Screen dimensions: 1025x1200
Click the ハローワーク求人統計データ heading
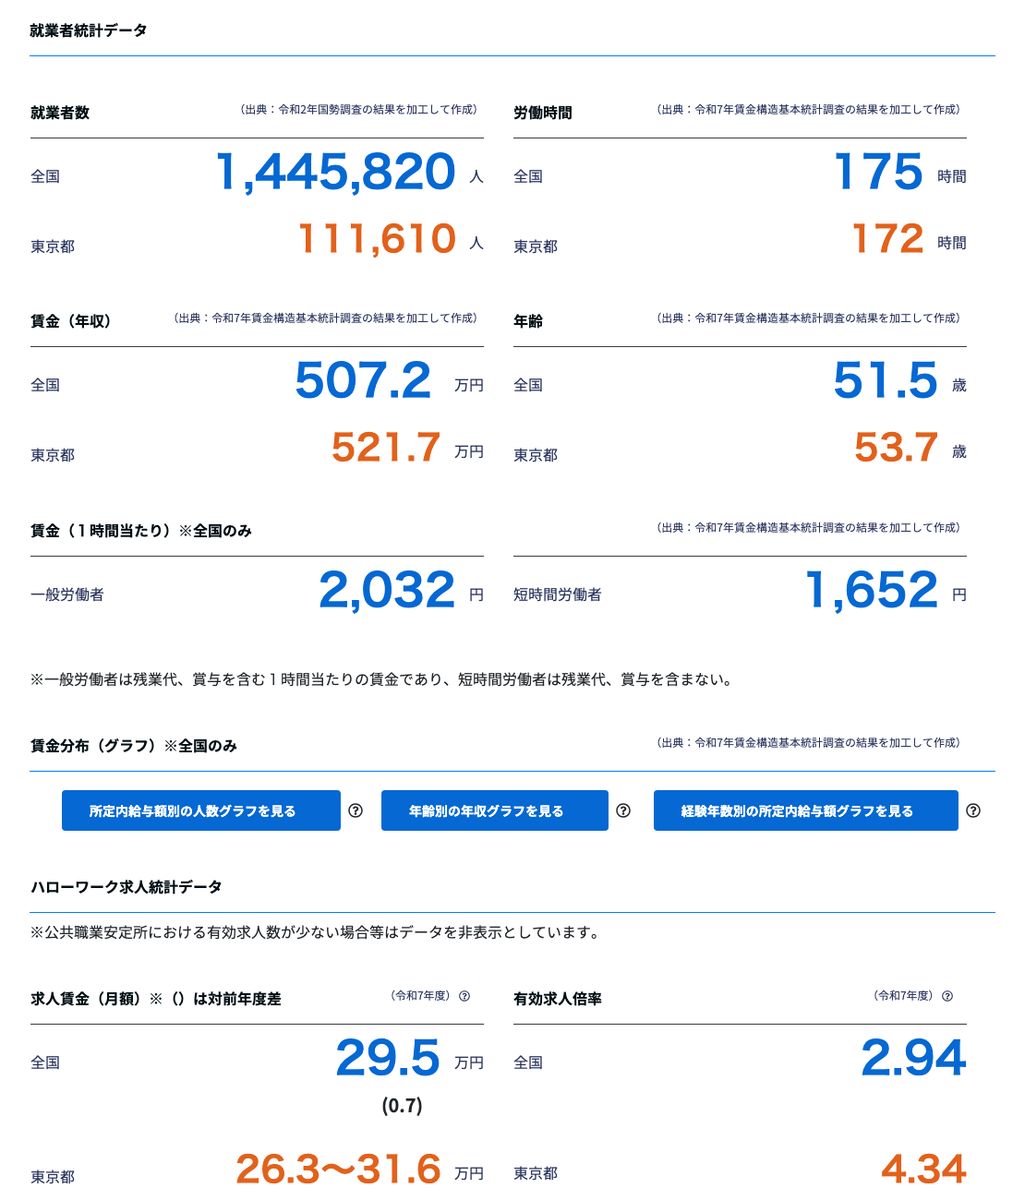tap(126, 887)
